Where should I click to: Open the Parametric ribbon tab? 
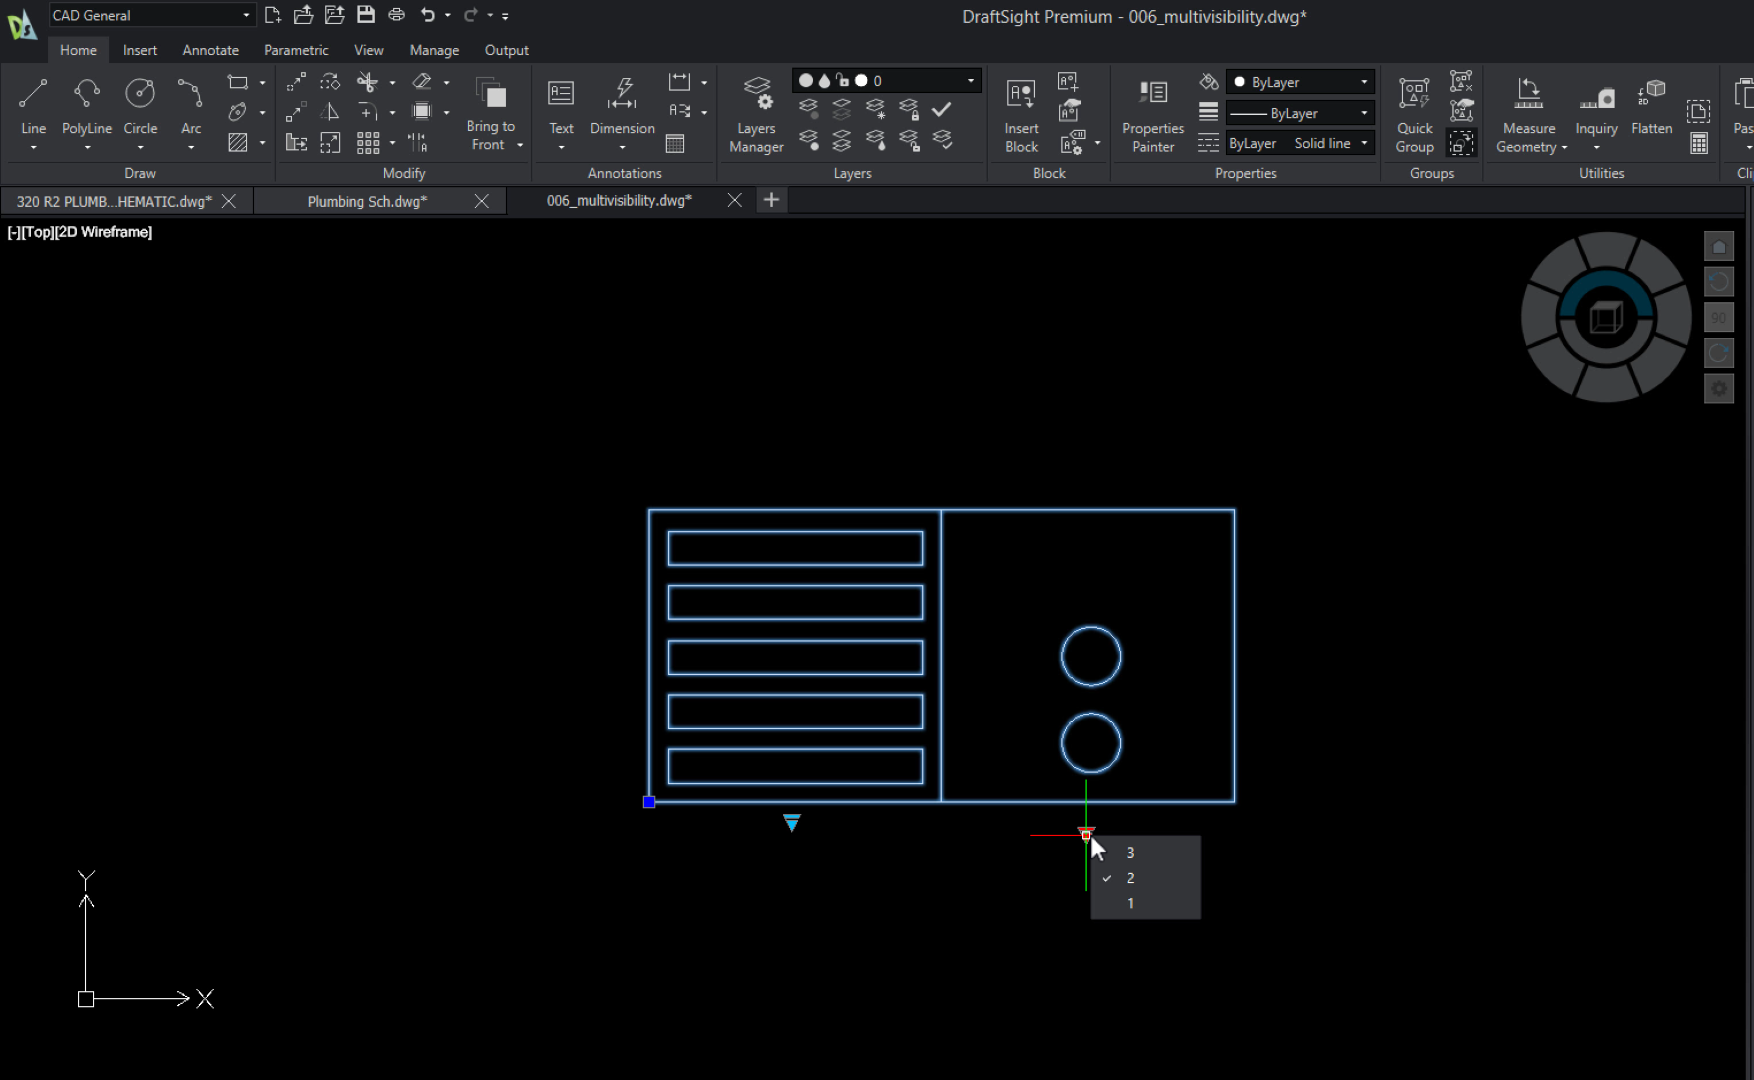(296, 50)
